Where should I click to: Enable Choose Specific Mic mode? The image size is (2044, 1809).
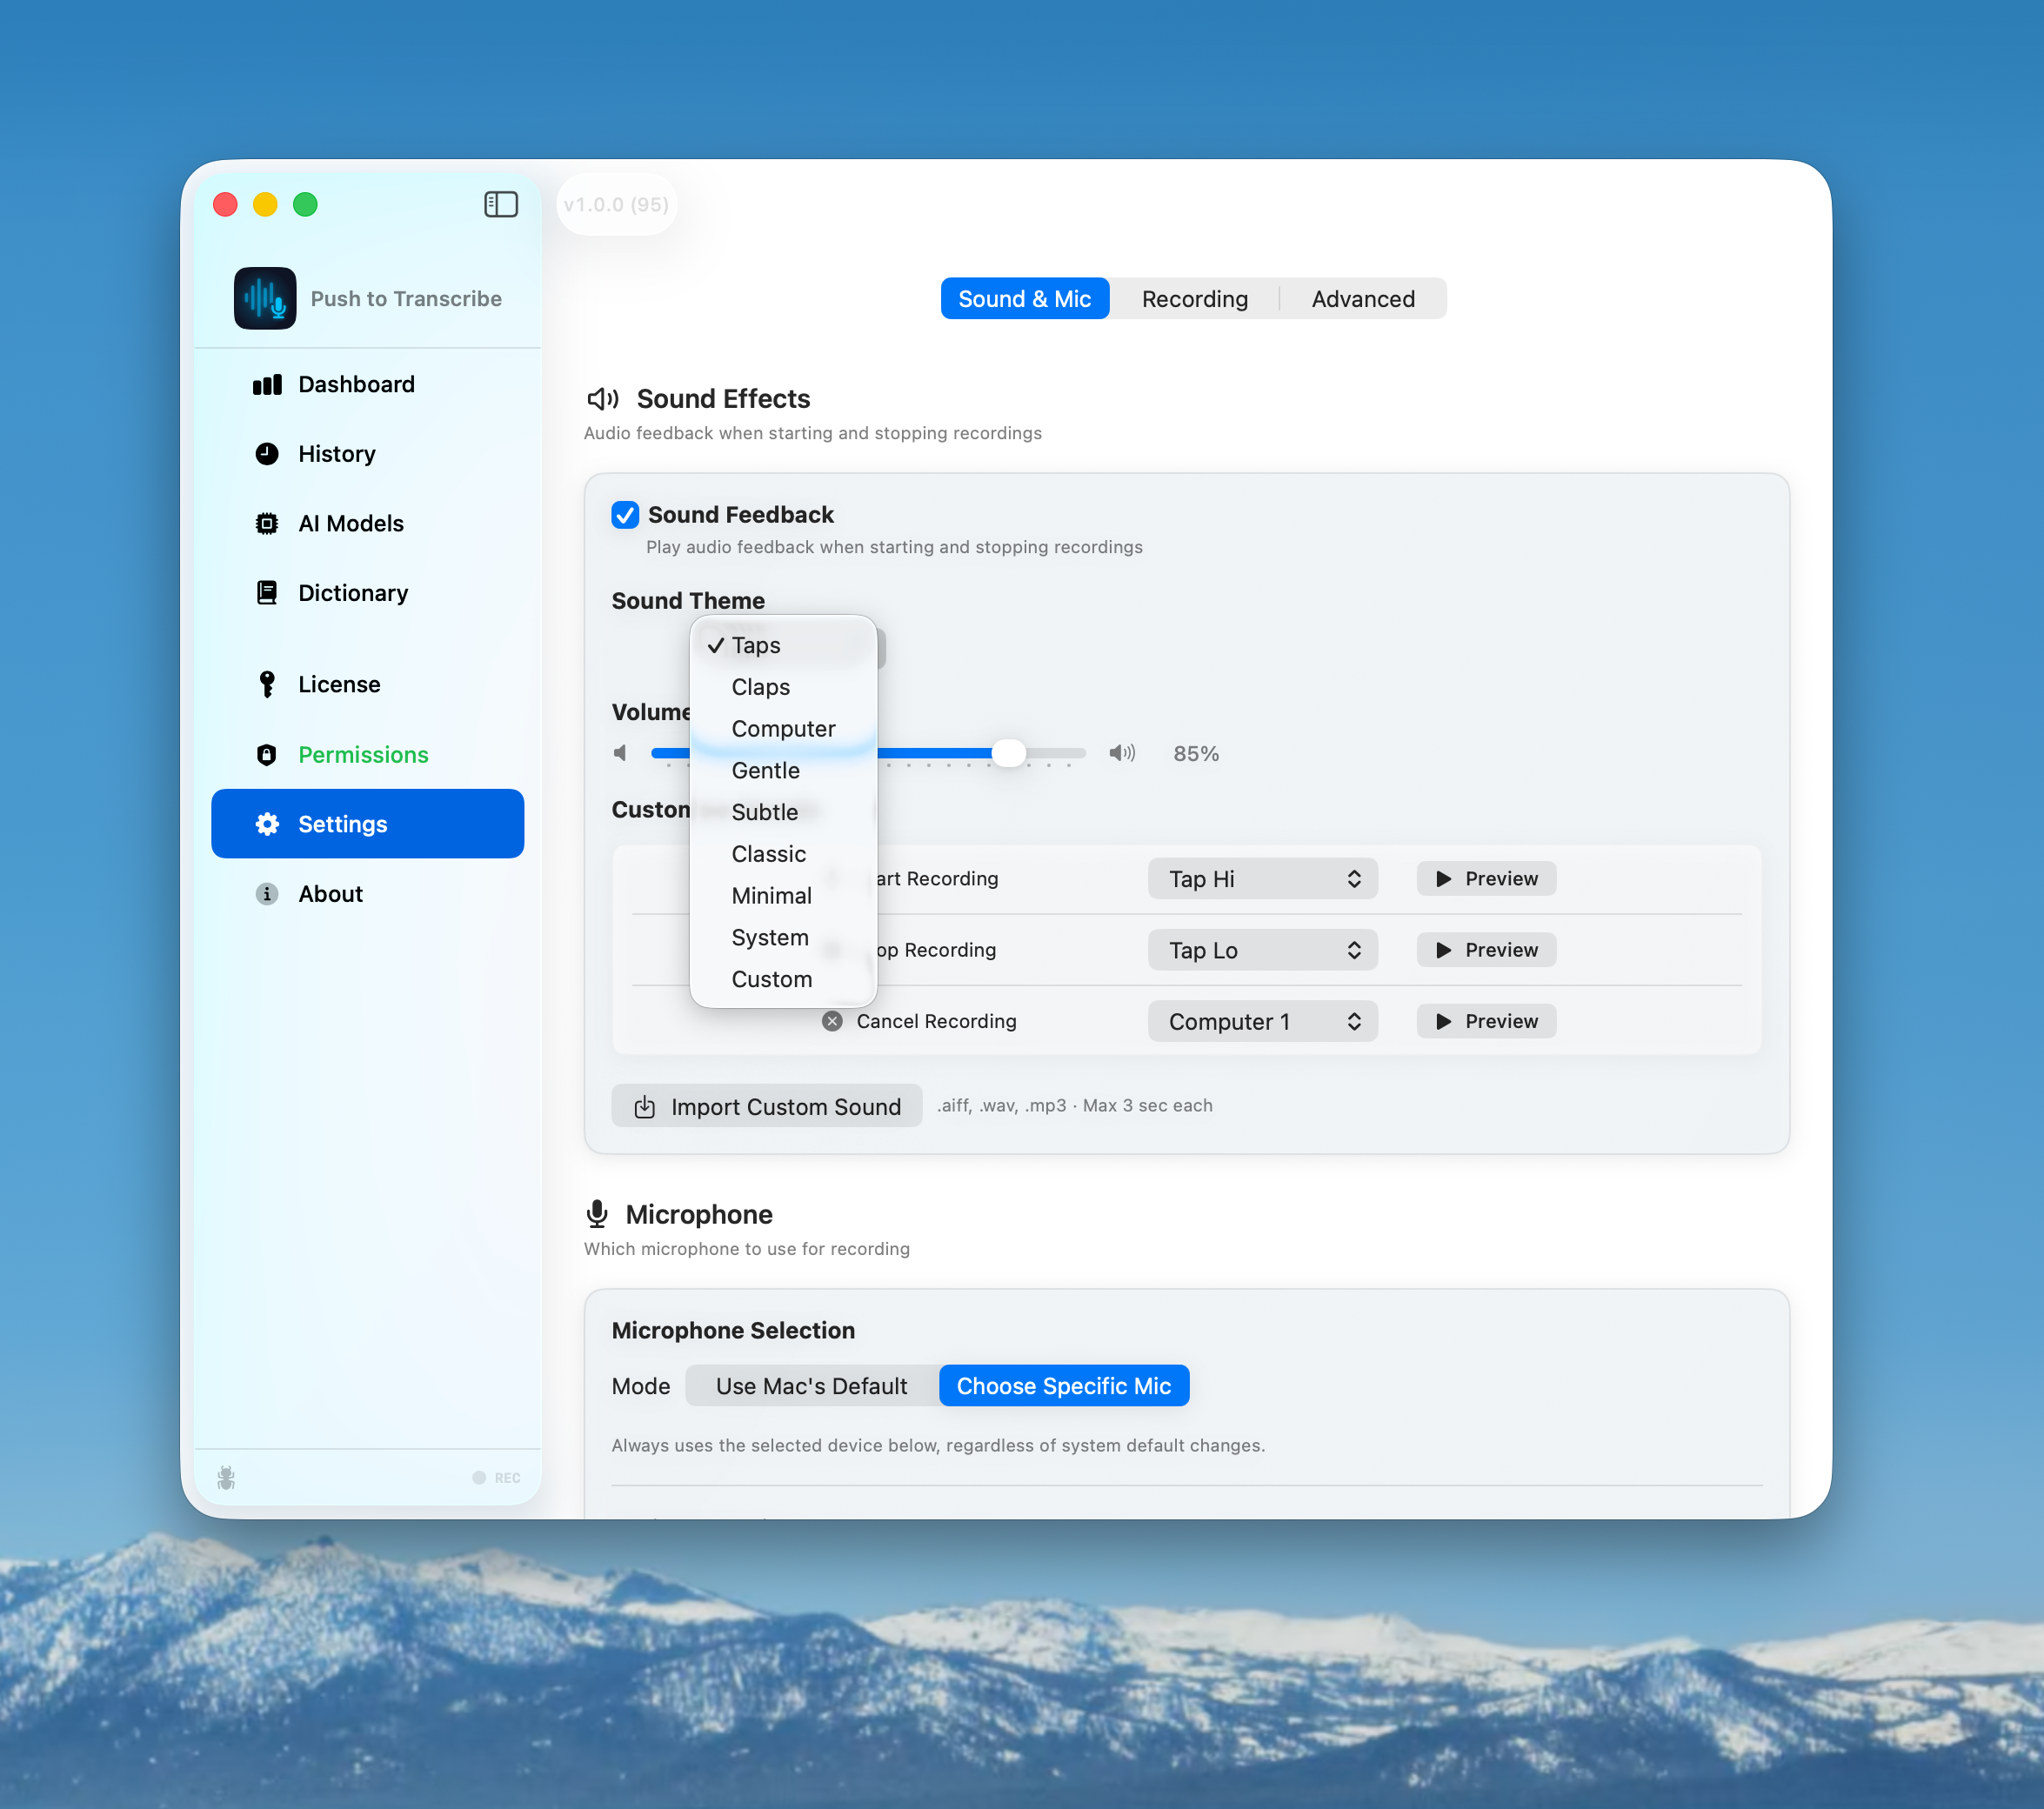1063,1385
